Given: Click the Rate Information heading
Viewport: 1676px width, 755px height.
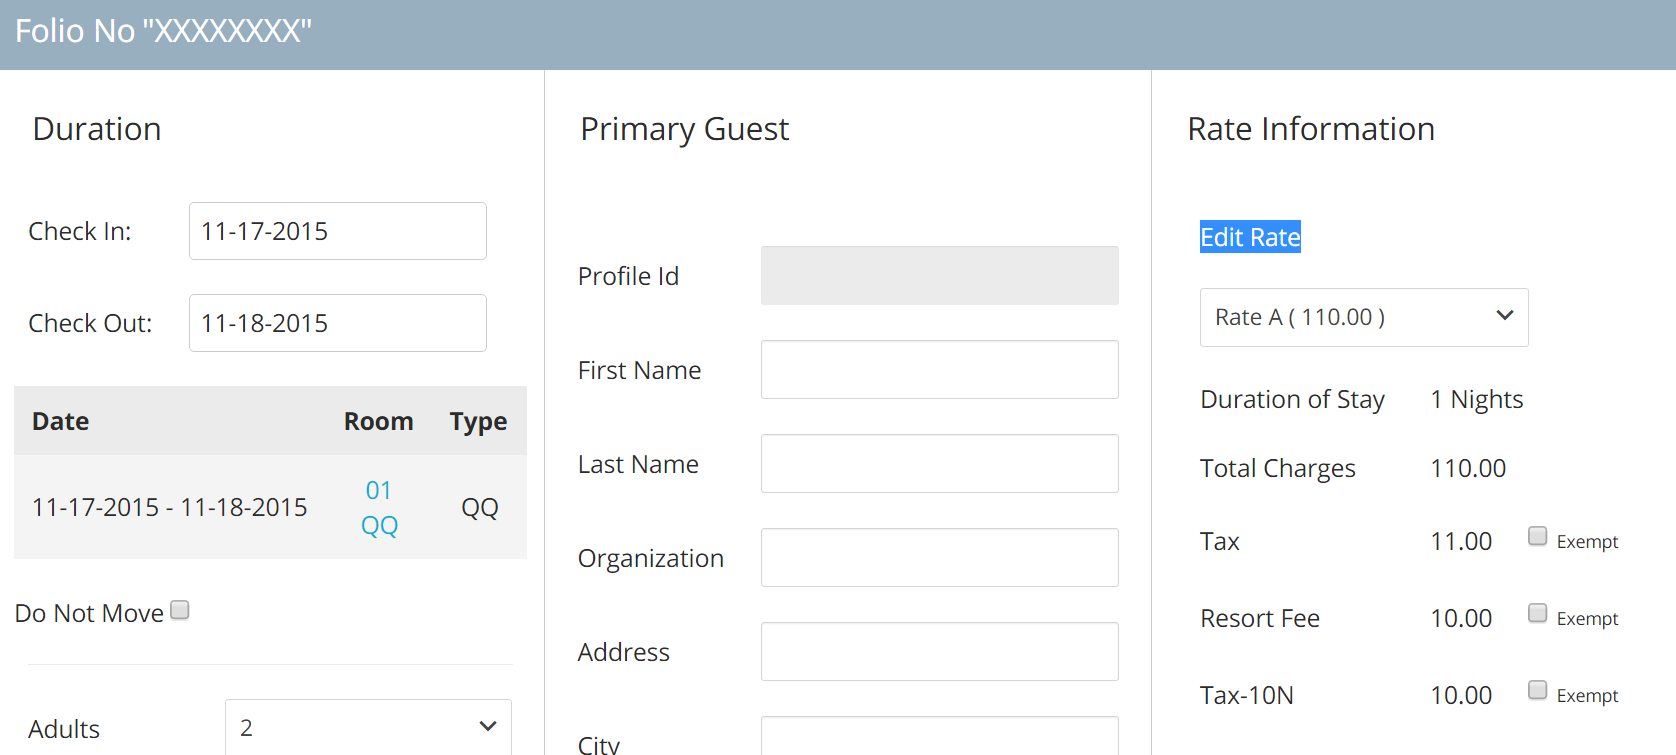Looking at the screenshot, I should [x=1311, y=129].
